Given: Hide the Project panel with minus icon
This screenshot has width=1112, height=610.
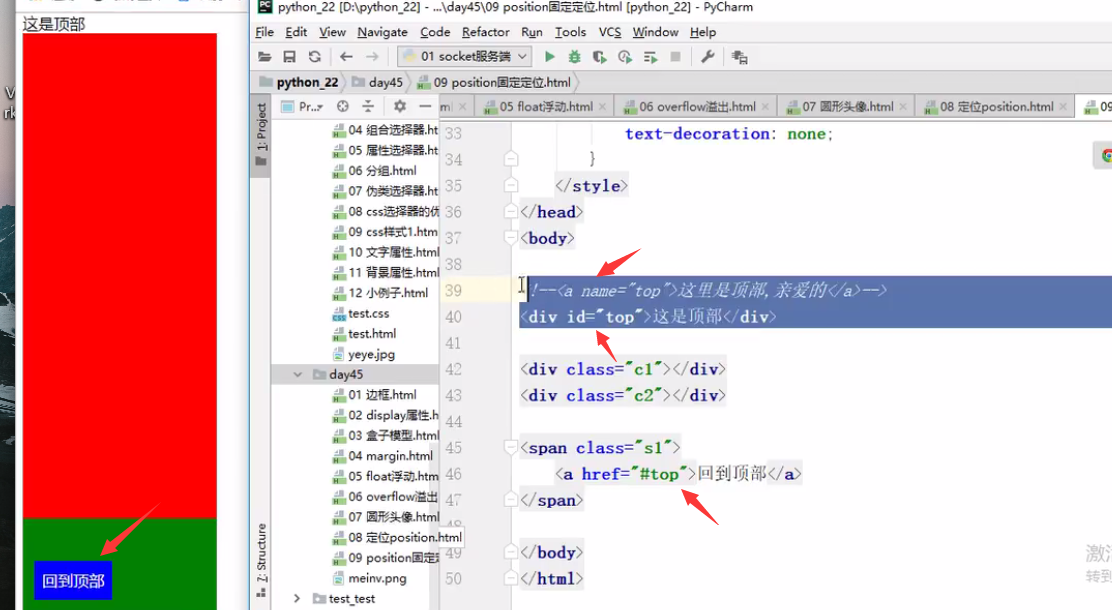Looking at the screenshot, I should pyautogui.click(x=425, y=106).
